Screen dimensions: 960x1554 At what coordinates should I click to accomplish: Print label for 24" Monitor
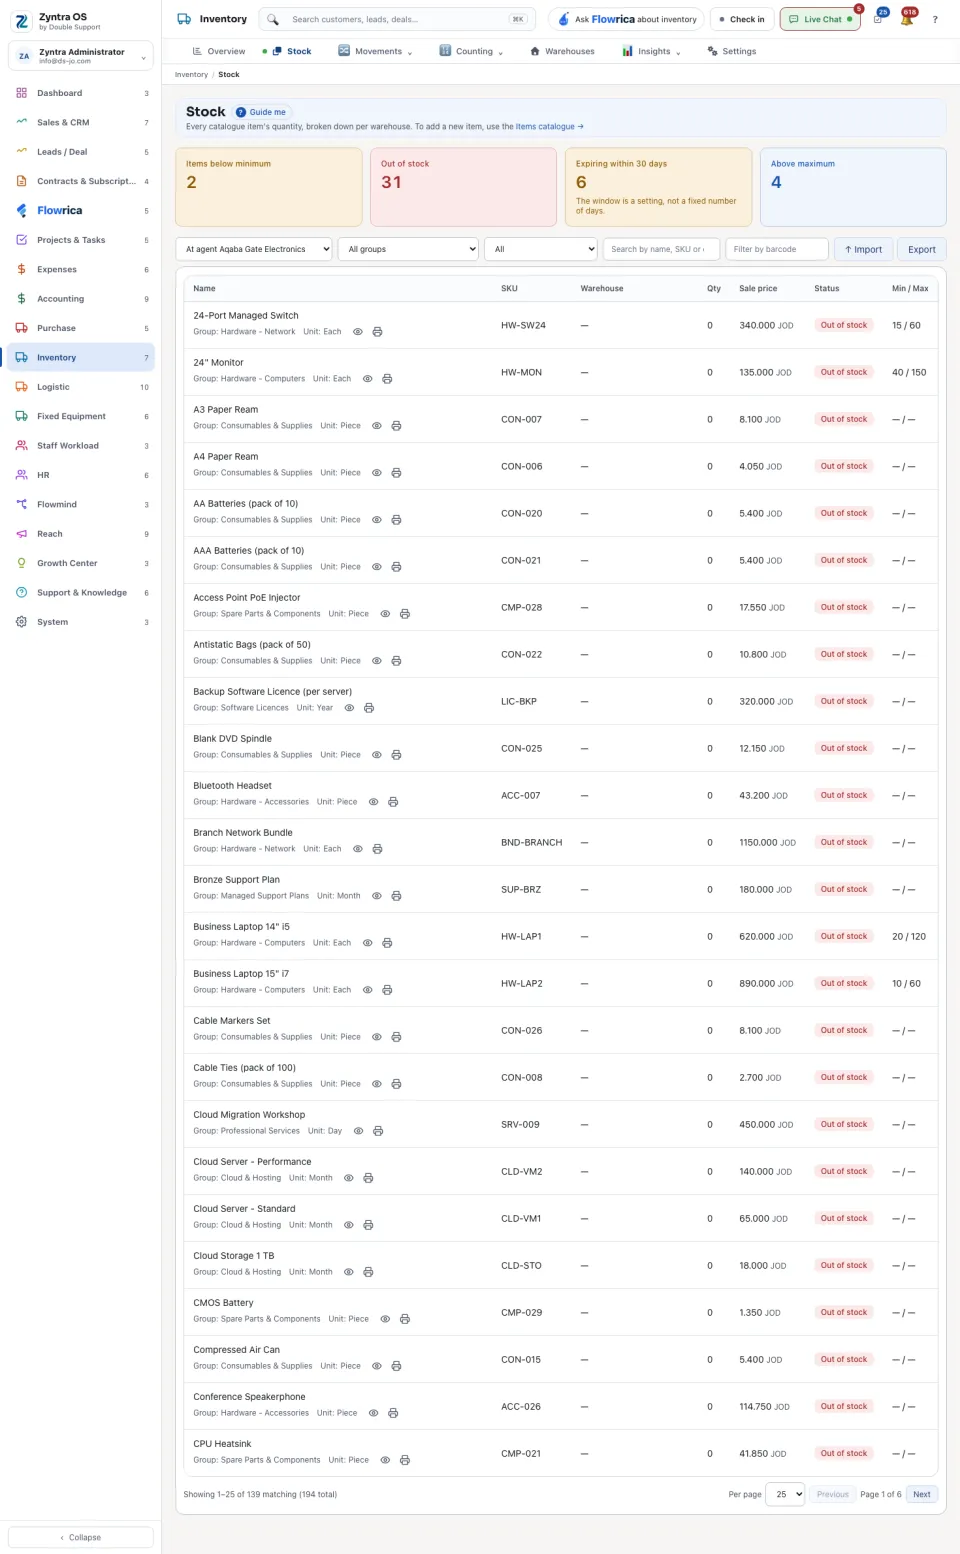coord(387,379)
